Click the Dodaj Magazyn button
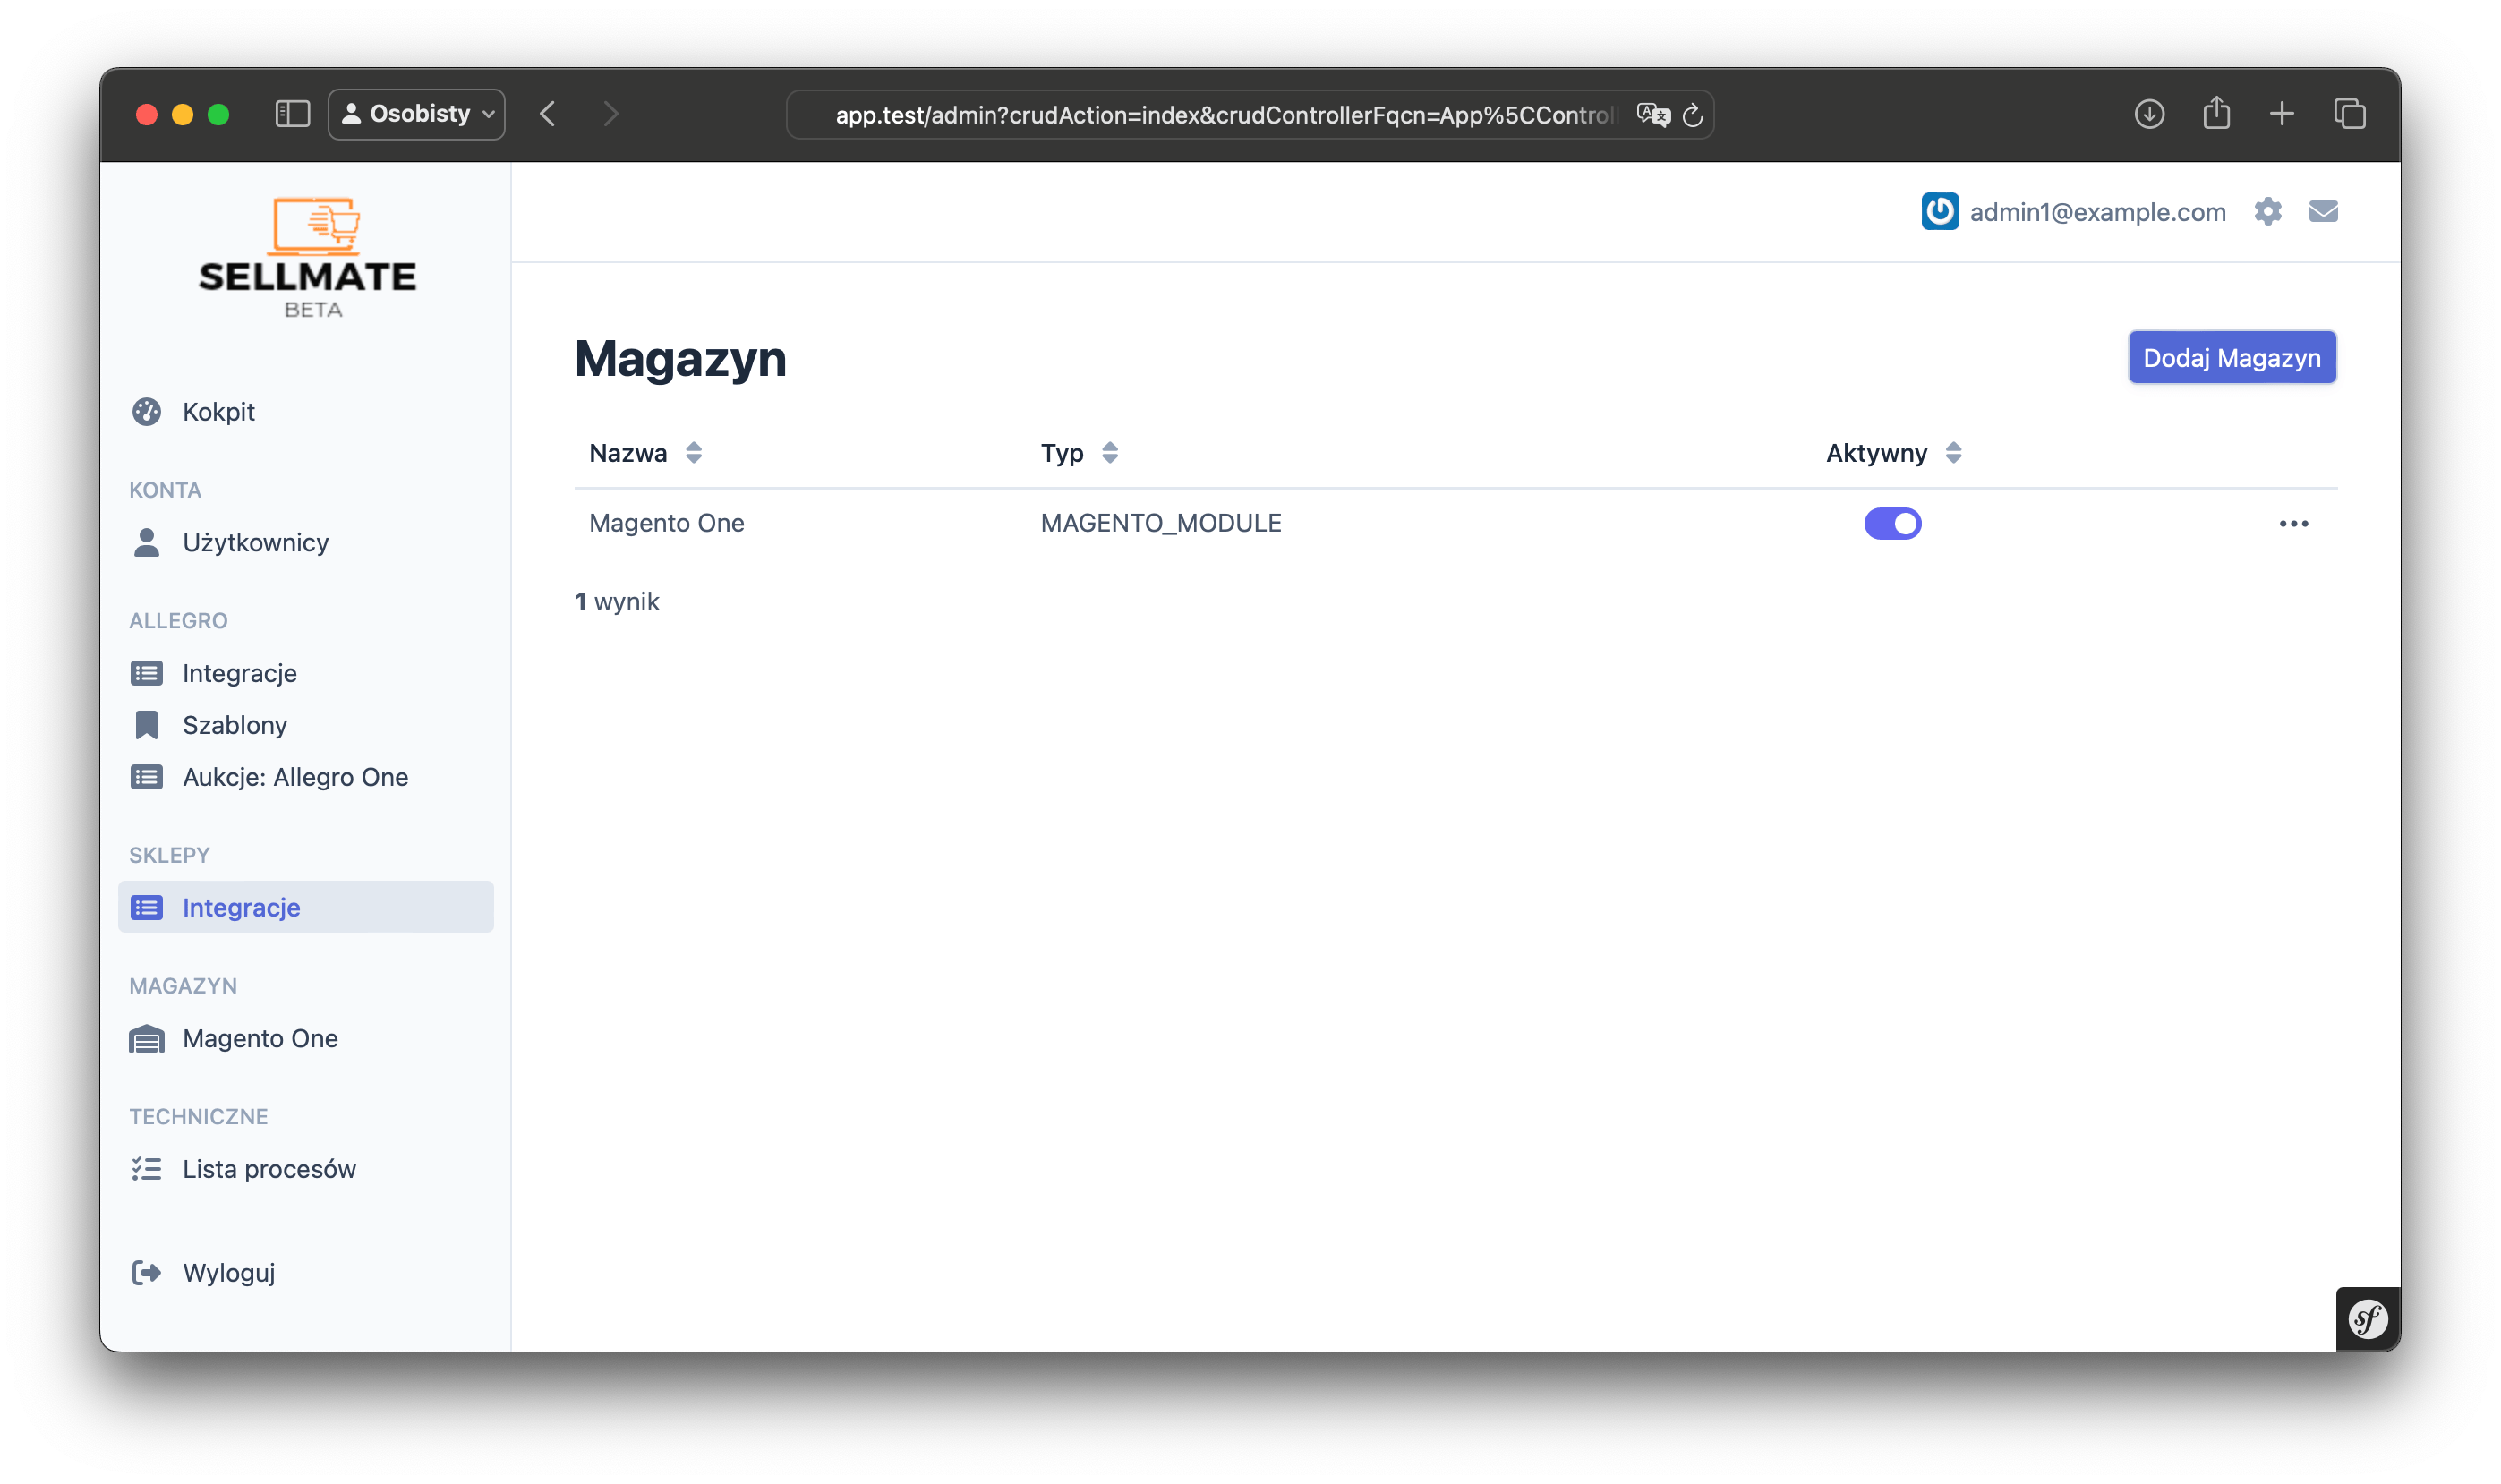Viewport: 2501px width, 1484px height. [2231, 358]
